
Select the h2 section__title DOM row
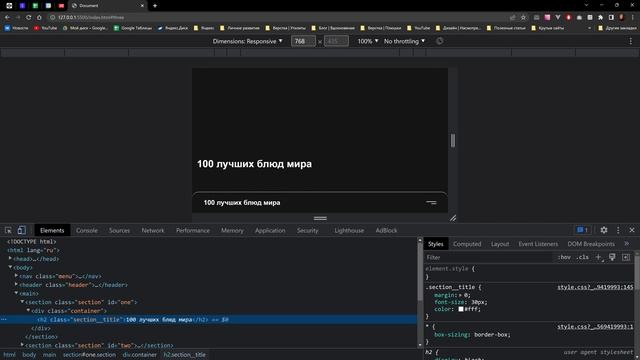208,320
